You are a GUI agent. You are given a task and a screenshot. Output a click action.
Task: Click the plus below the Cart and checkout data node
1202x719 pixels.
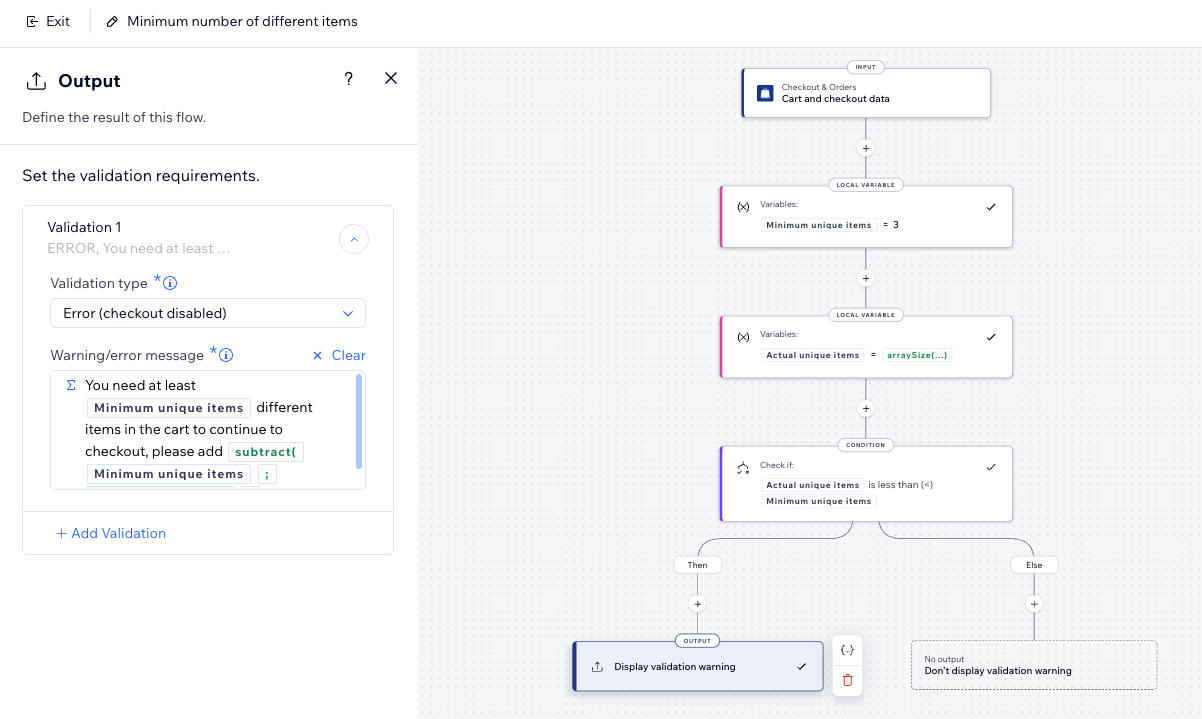tap(865, 148)
